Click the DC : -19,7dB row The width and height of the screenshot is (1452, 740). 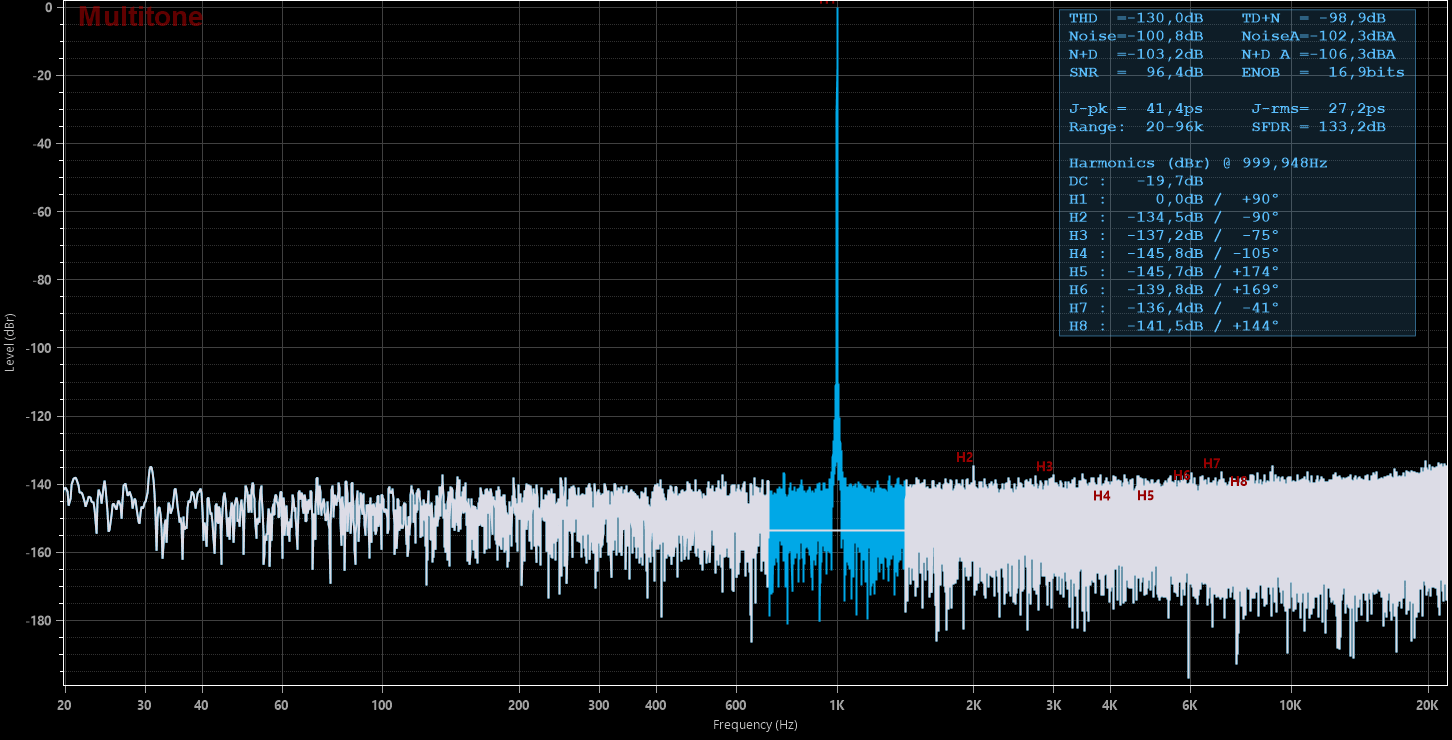point(1136,181)
